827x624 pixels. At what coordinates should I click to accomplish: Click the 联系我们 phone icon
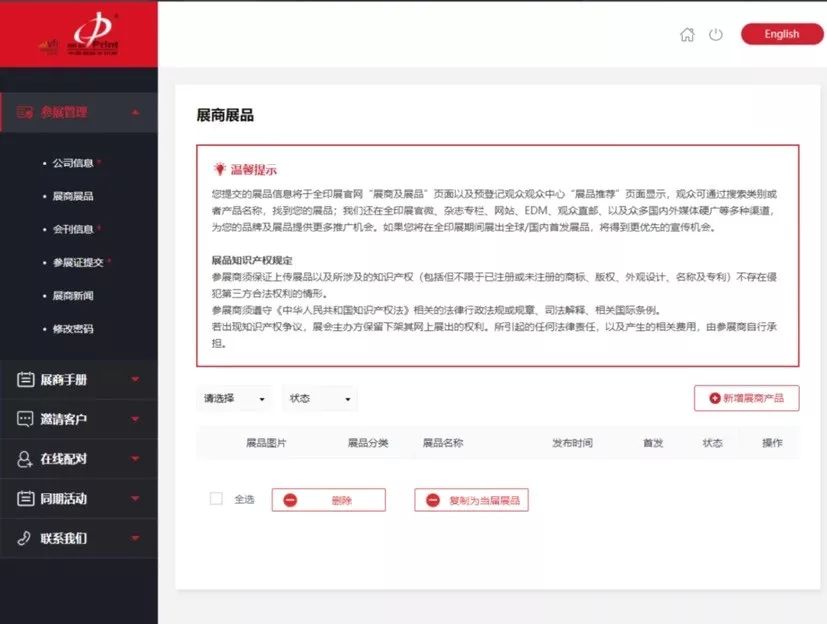(x=25, y=538)
